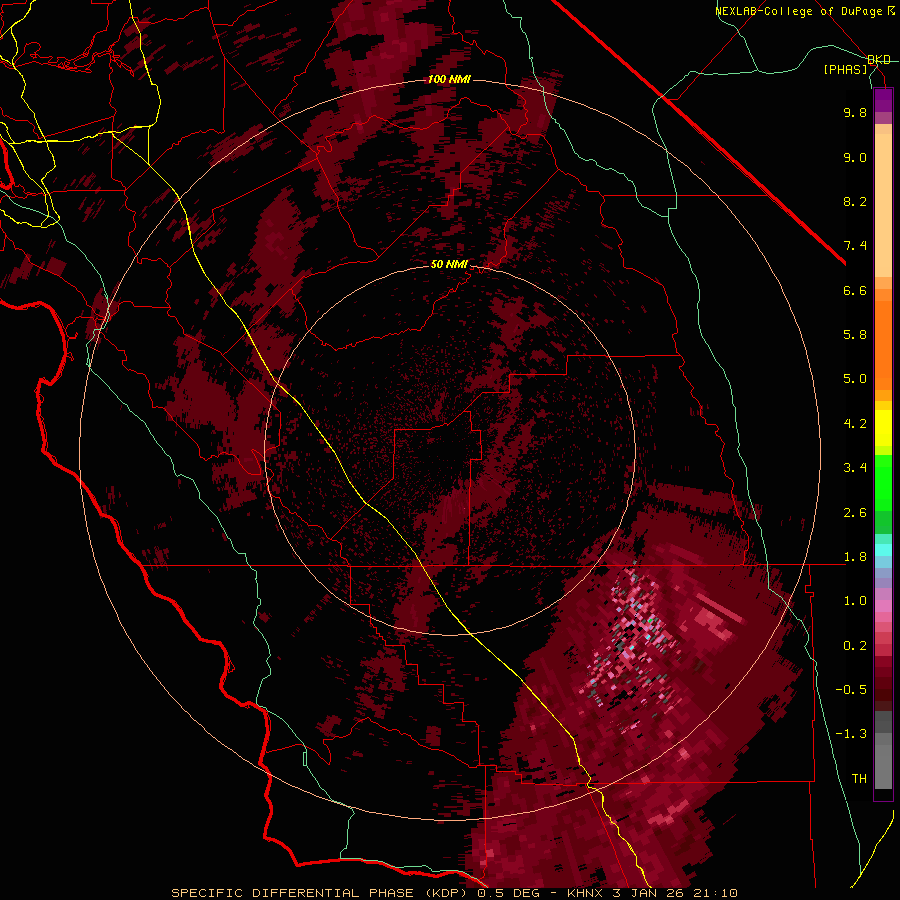Click the bright green segment of the color bar
The image size is (900, 900).
pos(883,483)
